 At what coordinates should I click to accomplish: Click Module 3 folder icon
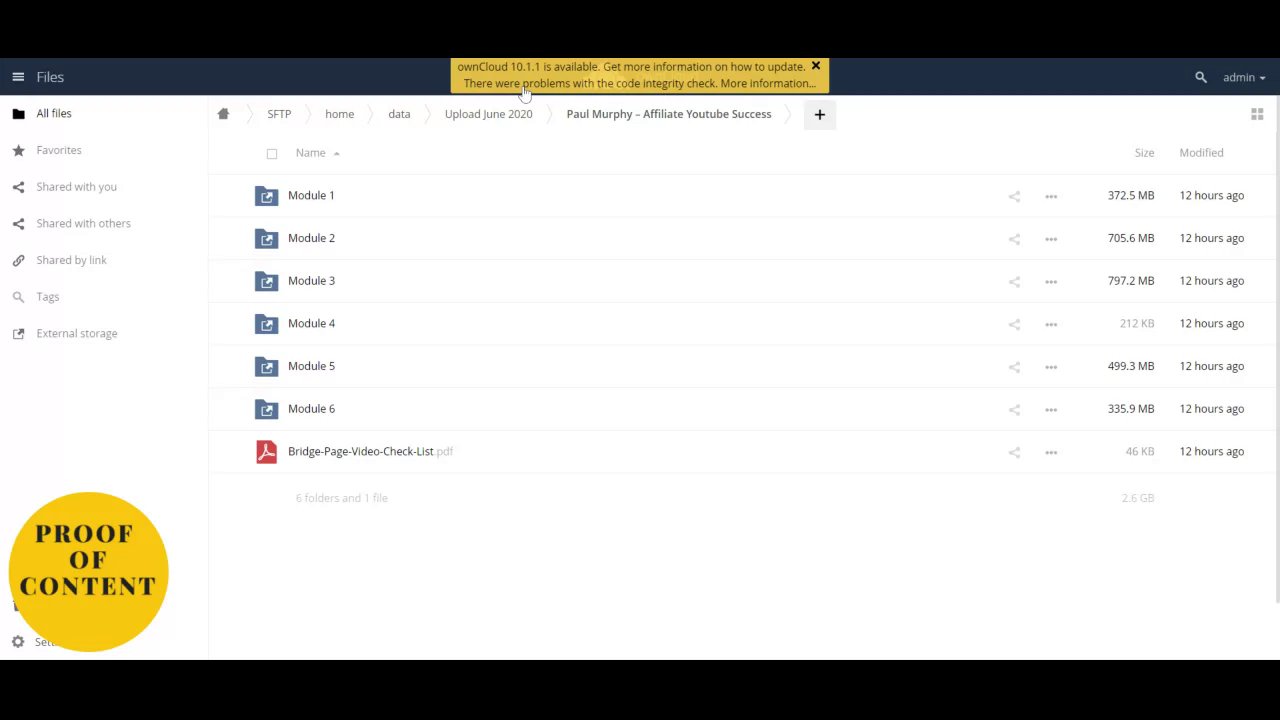266,281
